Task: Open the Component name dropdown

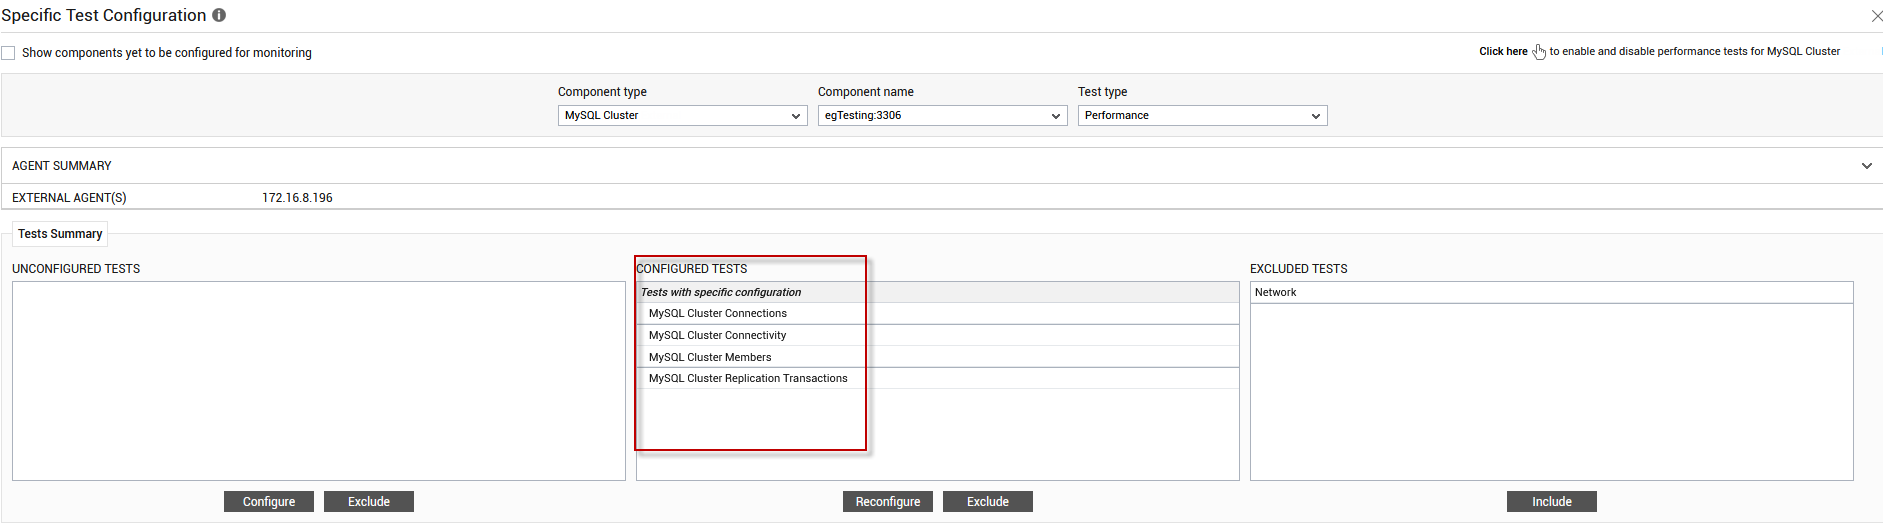Action: tap(942, 116)
